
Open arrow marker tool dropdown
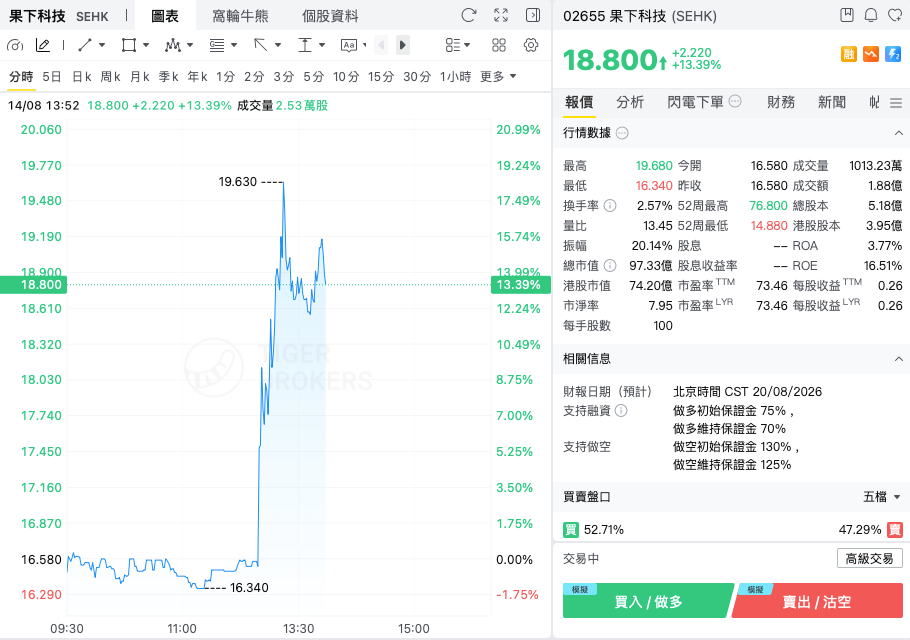[278, 45]
